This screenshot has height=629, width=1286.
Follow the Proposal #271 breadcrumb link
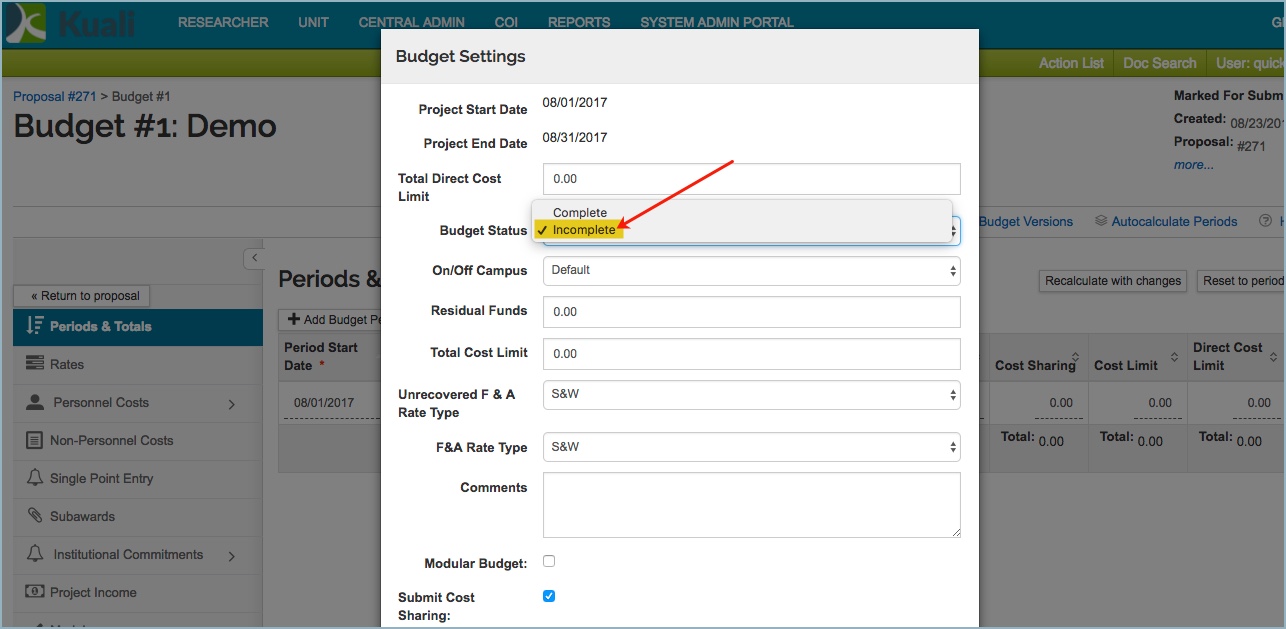pos(55,97)
